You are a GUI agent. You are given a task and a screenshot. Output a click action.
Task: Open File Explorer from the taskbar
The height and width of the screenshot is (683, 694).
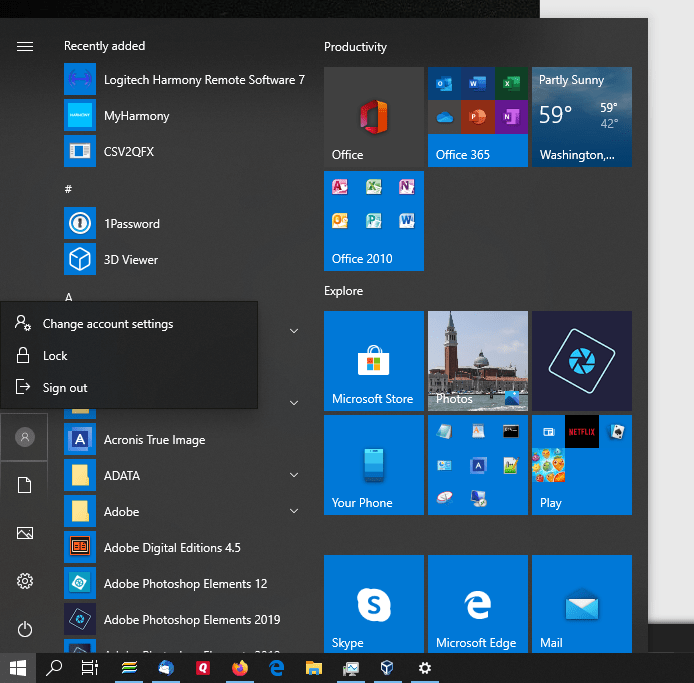[314, 668]
